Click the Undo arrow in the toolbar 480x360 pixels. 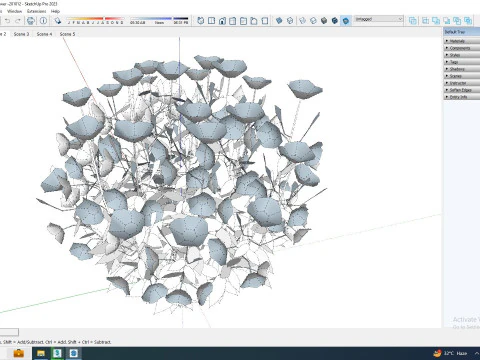click(x=7, y=21)
